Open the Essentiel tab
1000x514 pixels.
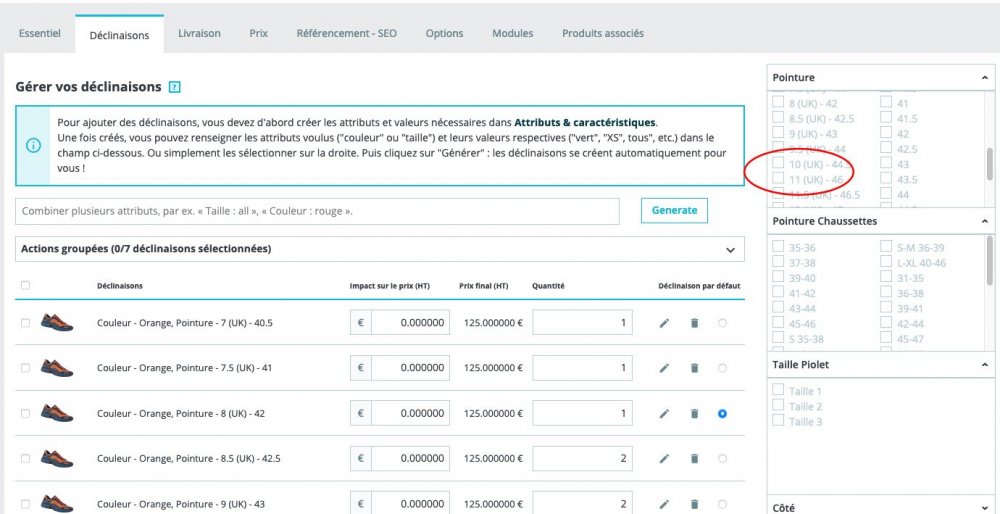40,34
